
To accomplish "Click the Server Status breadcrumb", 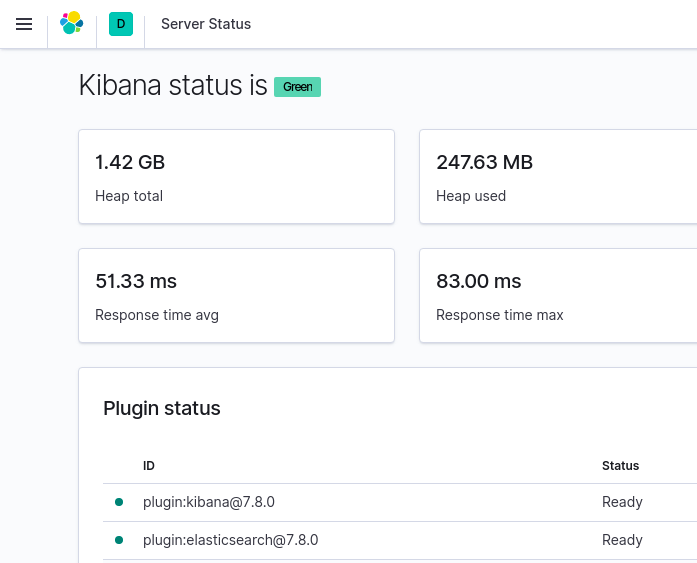I will (x=206, y=24).
